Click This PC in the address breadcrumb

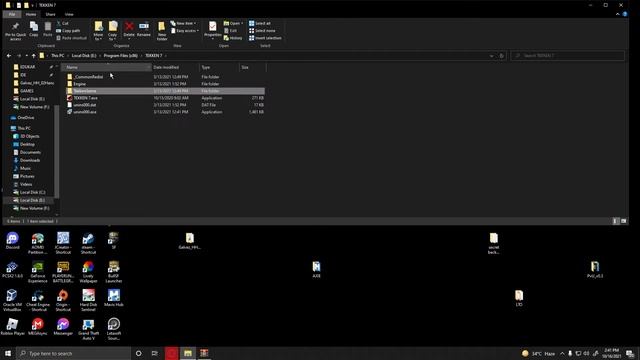pos(58,56)
